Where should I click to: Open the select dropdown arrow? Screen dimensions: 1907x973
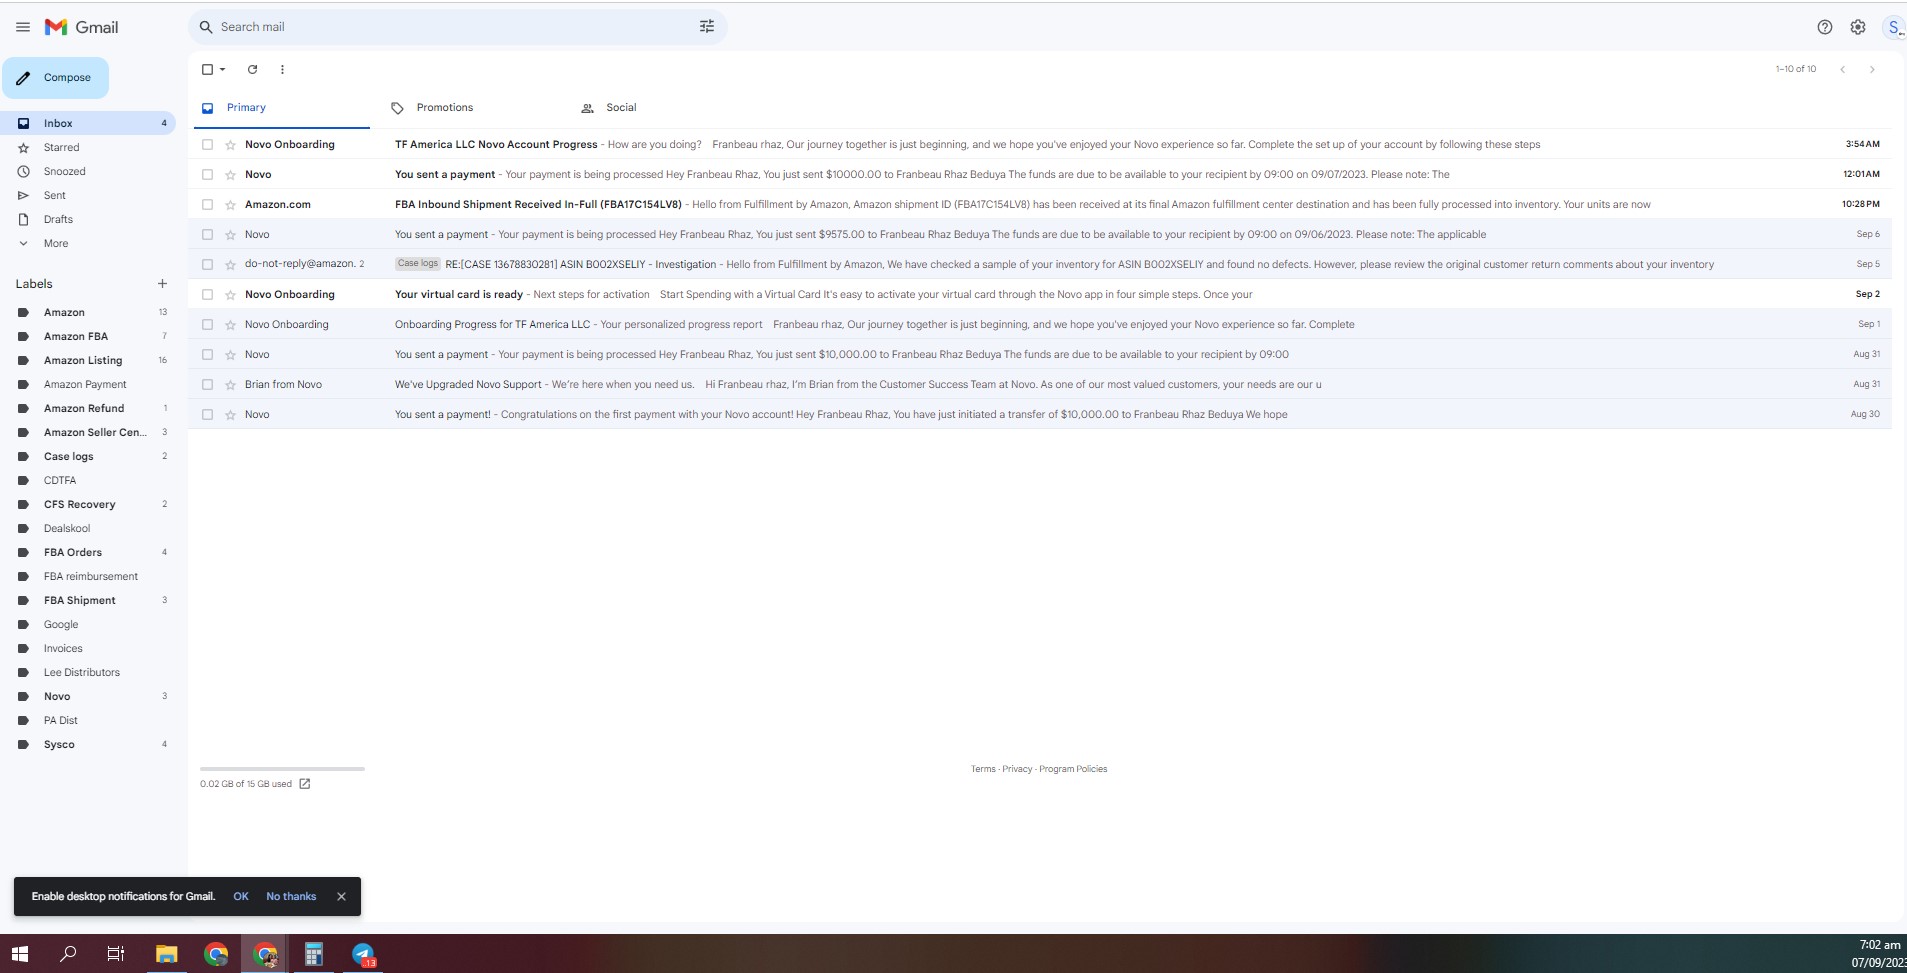[222, 69]
